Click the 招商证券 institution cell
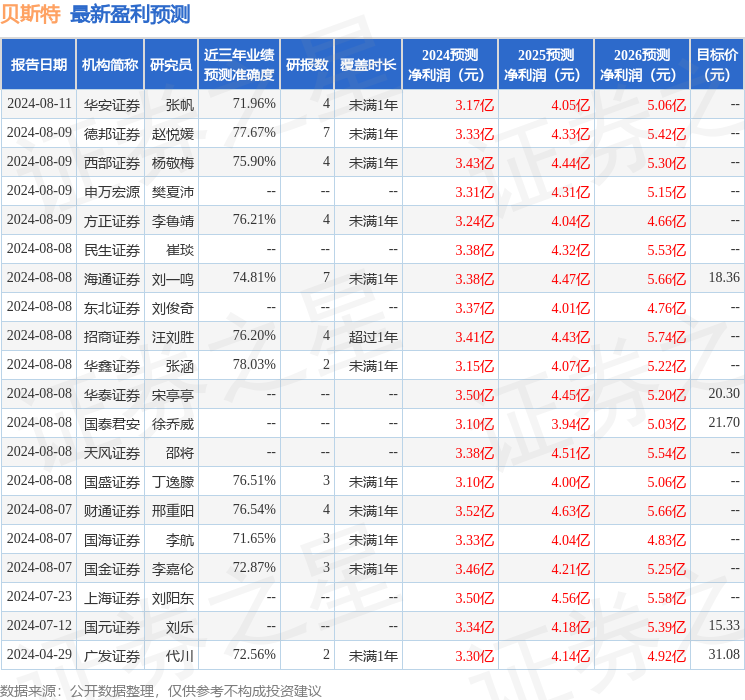This screenshot has height=700, width=745. tap(112, 337)
